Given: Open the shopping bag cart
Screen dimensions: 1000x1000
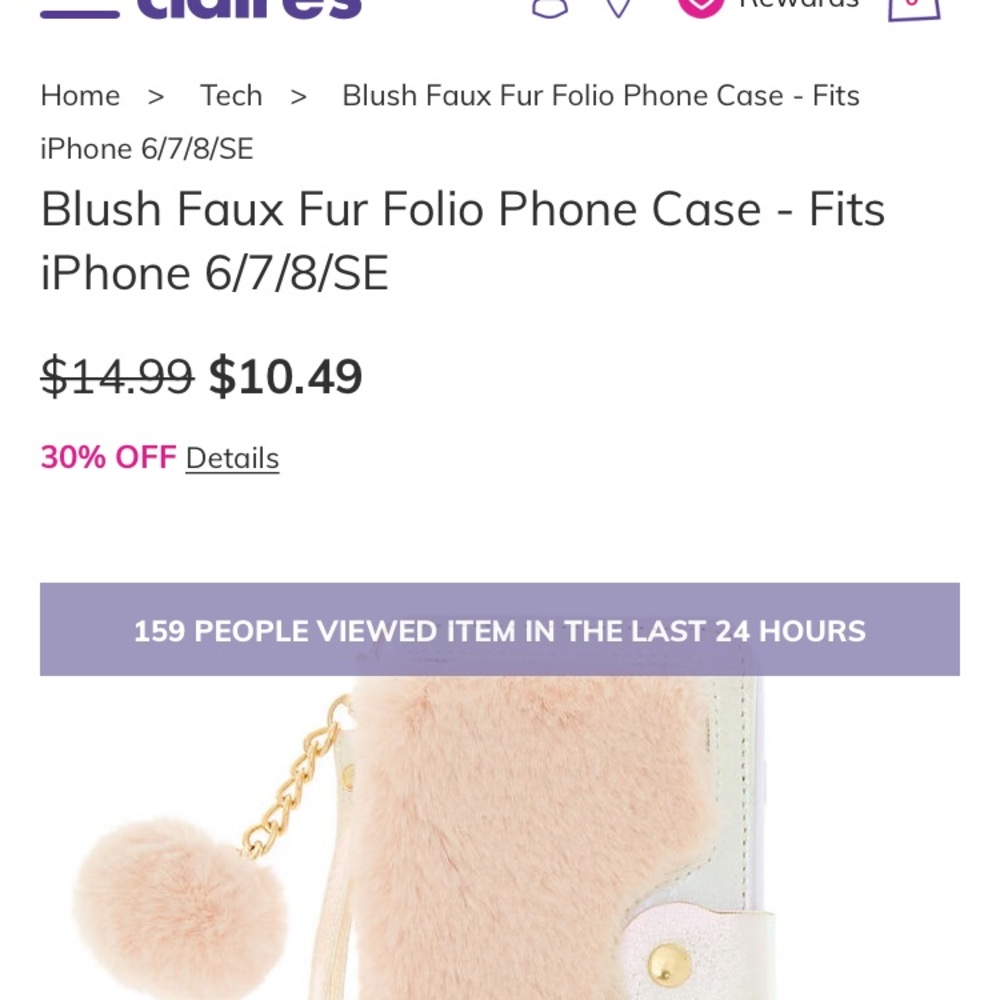Looking at the screenshot, I should (x=914, y=8).
